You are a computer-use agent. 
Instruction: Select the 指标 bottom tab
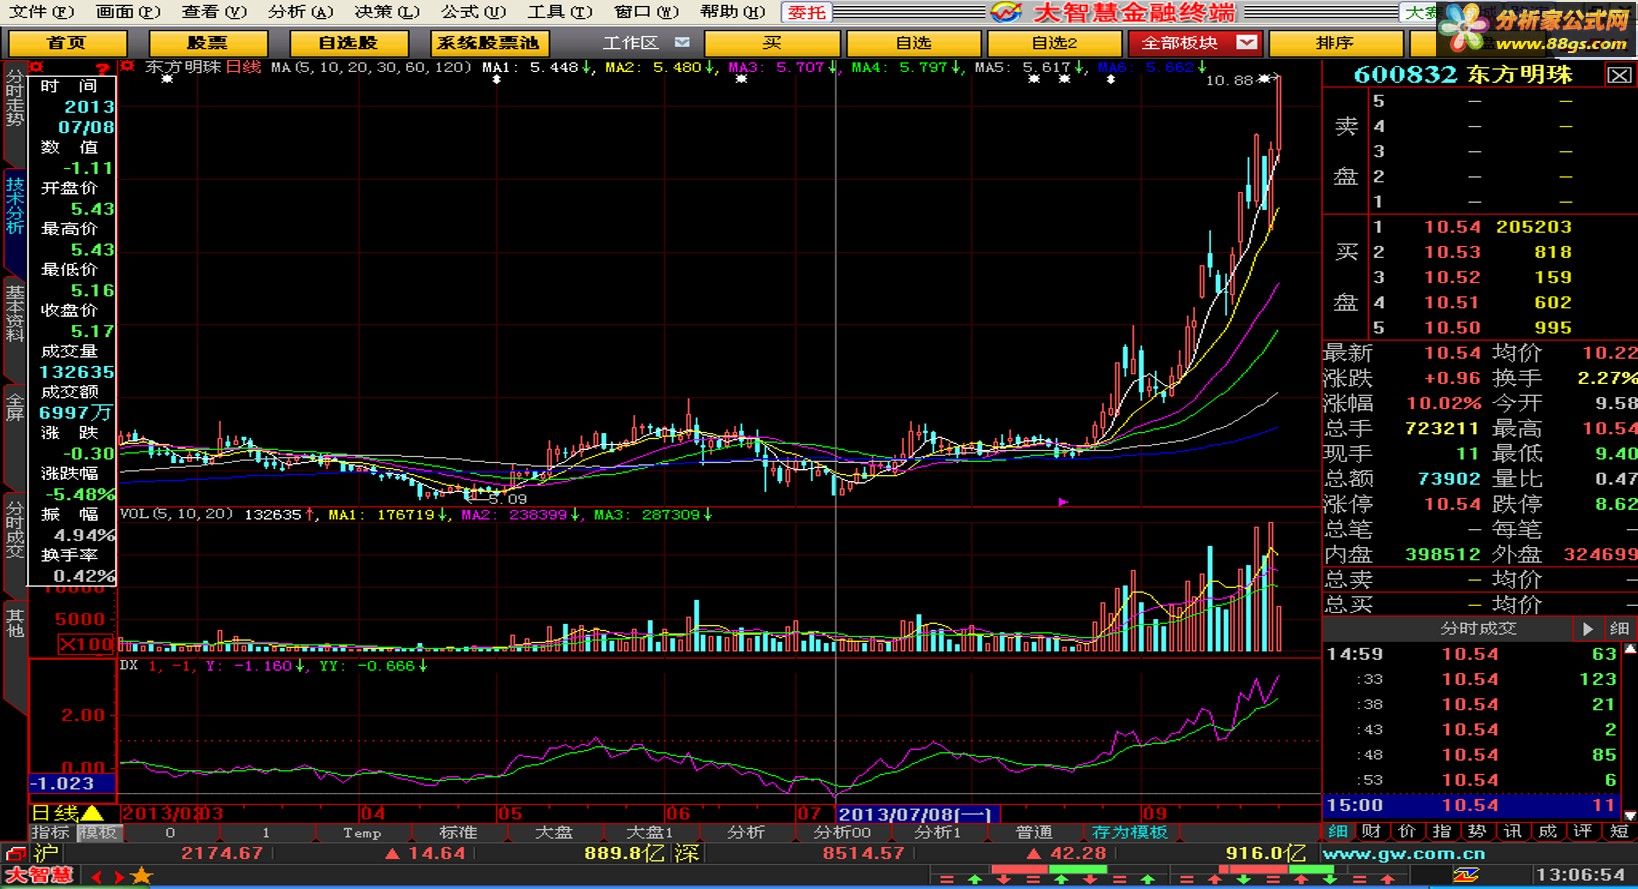click(x=50, y=832)
